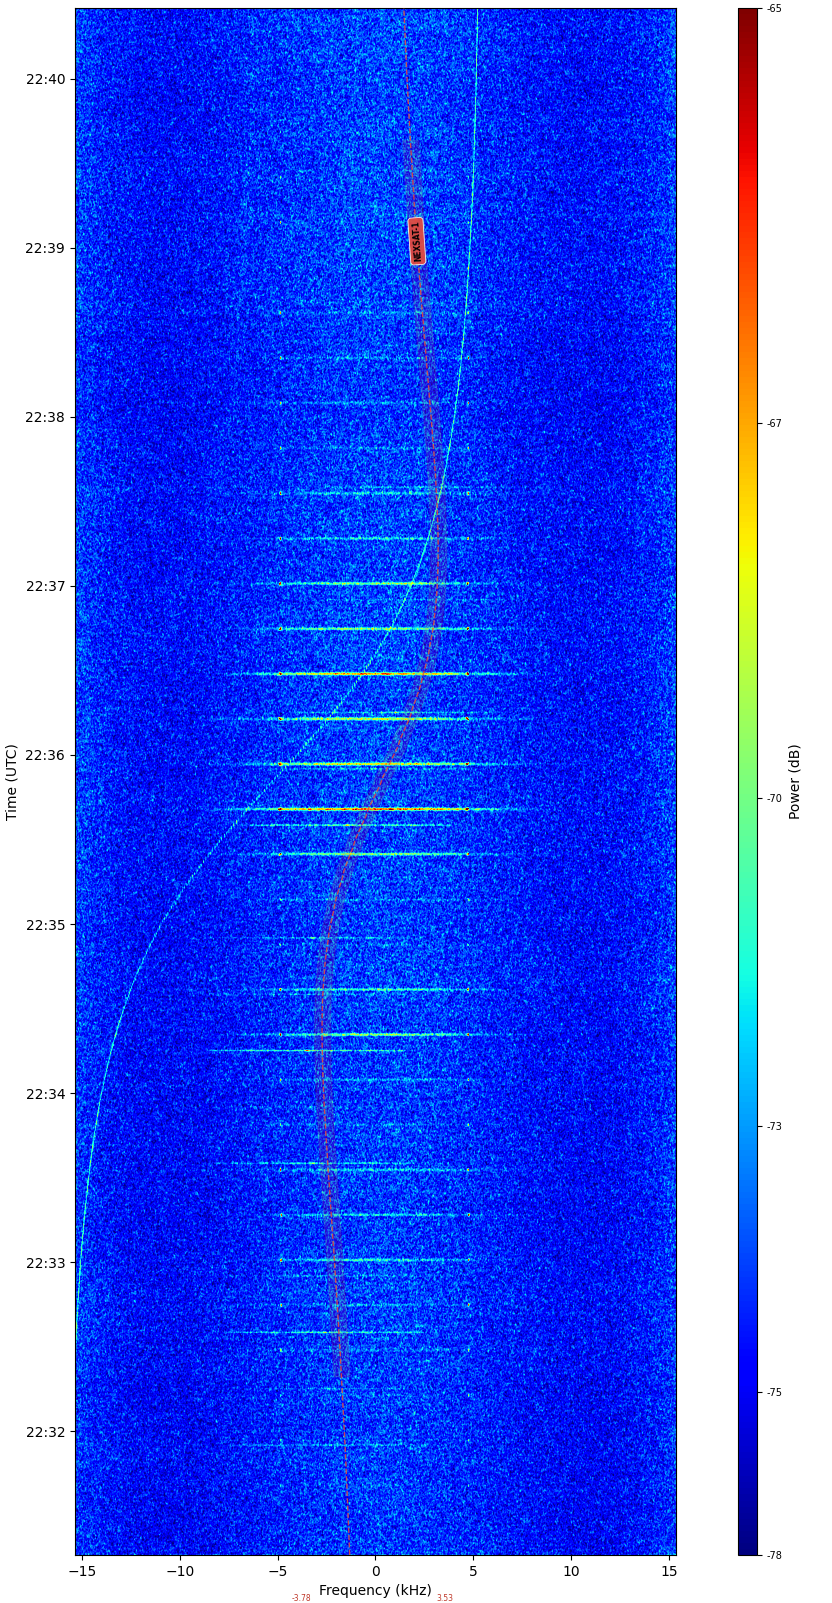Click the Power (dB) colorbar title
The width and height of the screenshot is (832, 1603).
[x=795, y=782]
